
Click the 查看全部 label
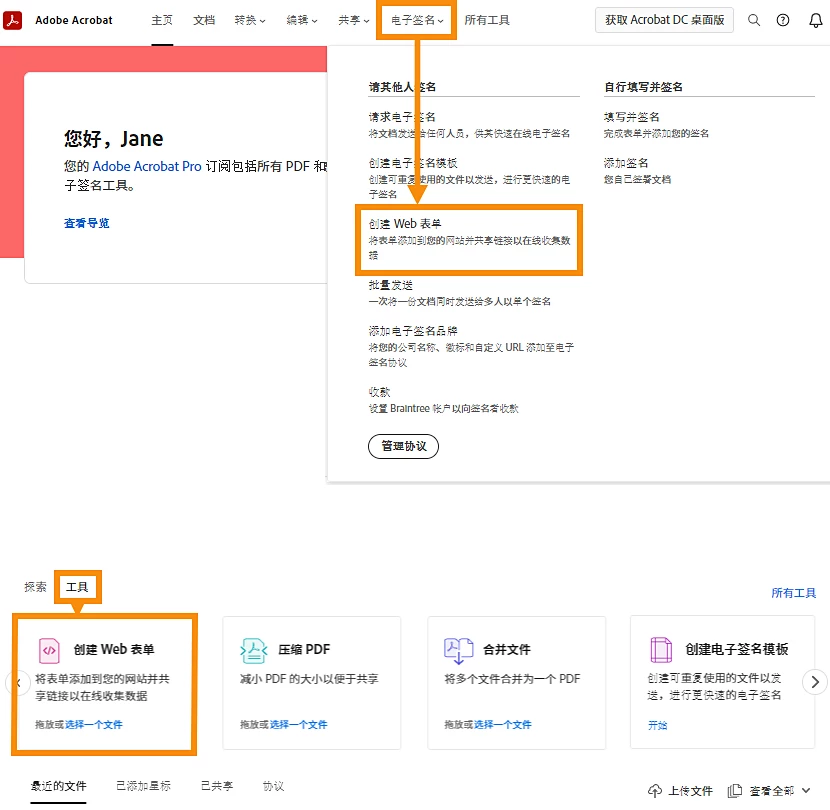pos(772,791)
